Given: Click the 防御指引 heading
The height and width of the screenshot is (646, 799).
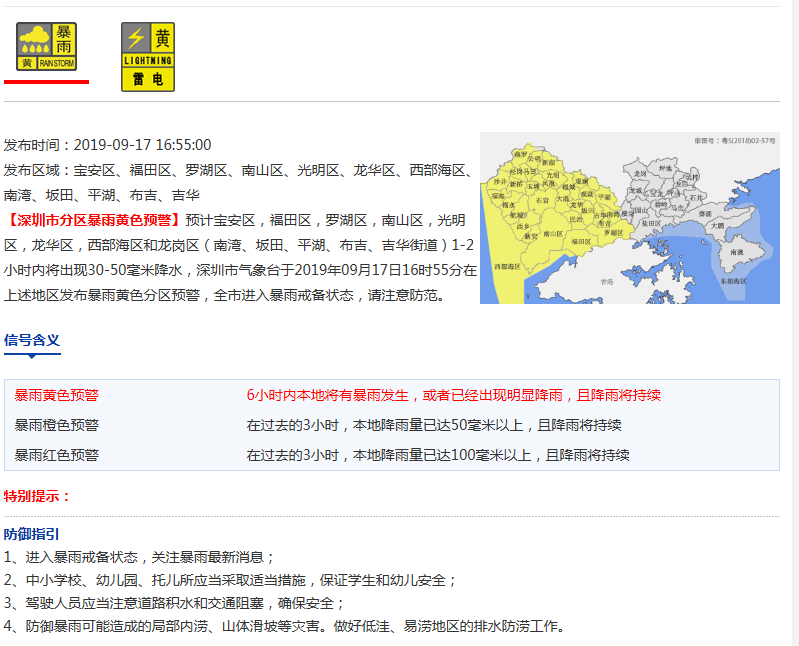Looking at the screenshot, I should click(x=31, y=534).
